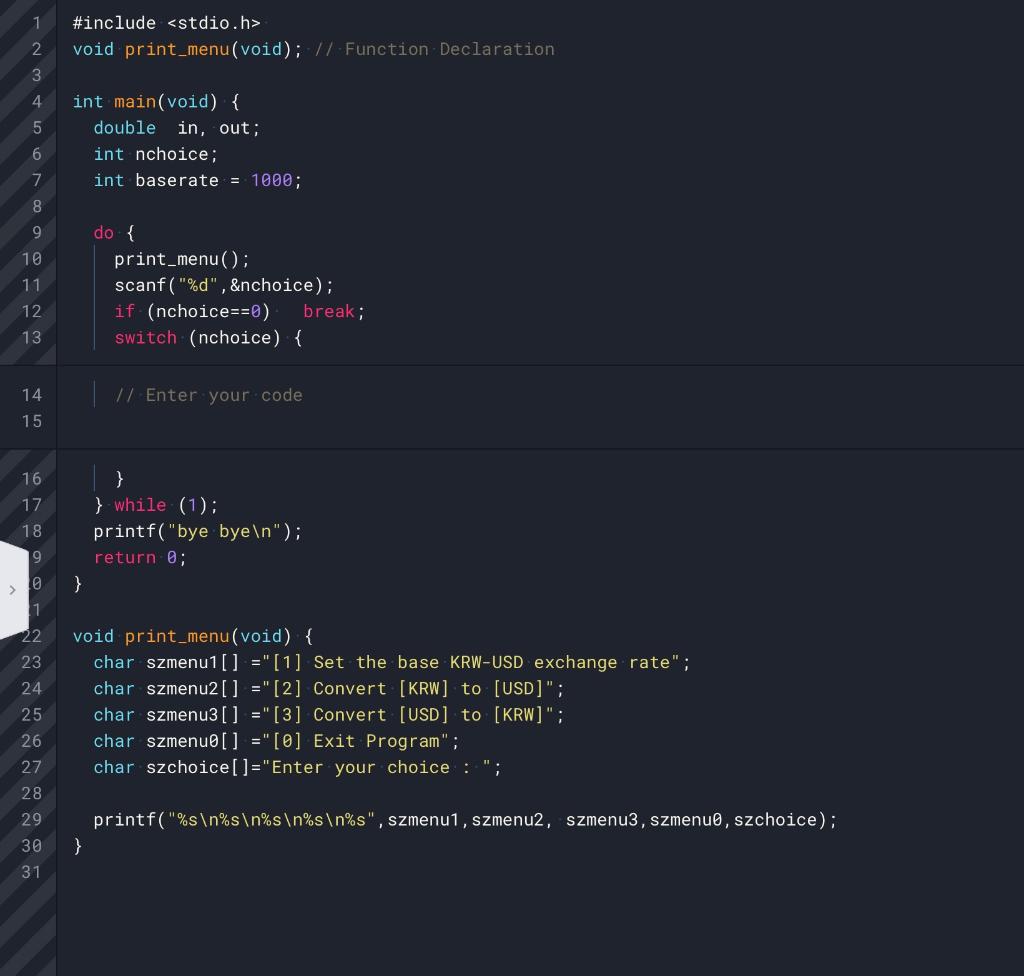Screen dimensions: 1024x976
Task: Click the printf format string line 29
Action: [x=465, y=819]
